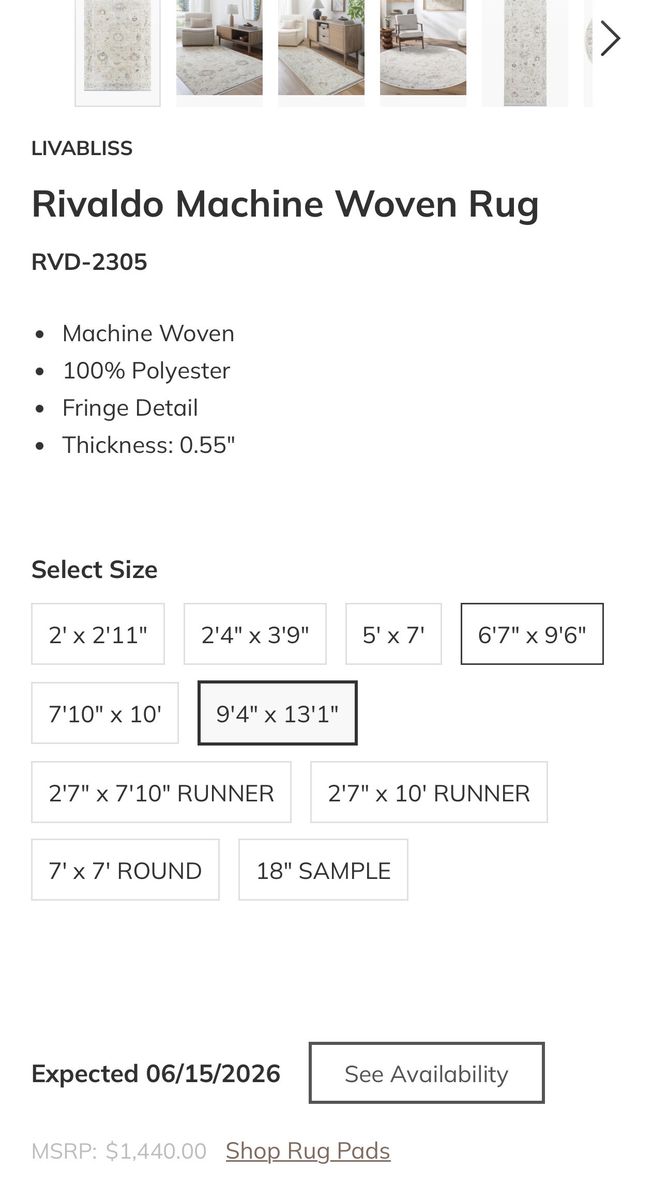The height and width of the screenshot is (1200, 667).
Task: Select the 18" SAMPLE option
Action: (323, 870)
